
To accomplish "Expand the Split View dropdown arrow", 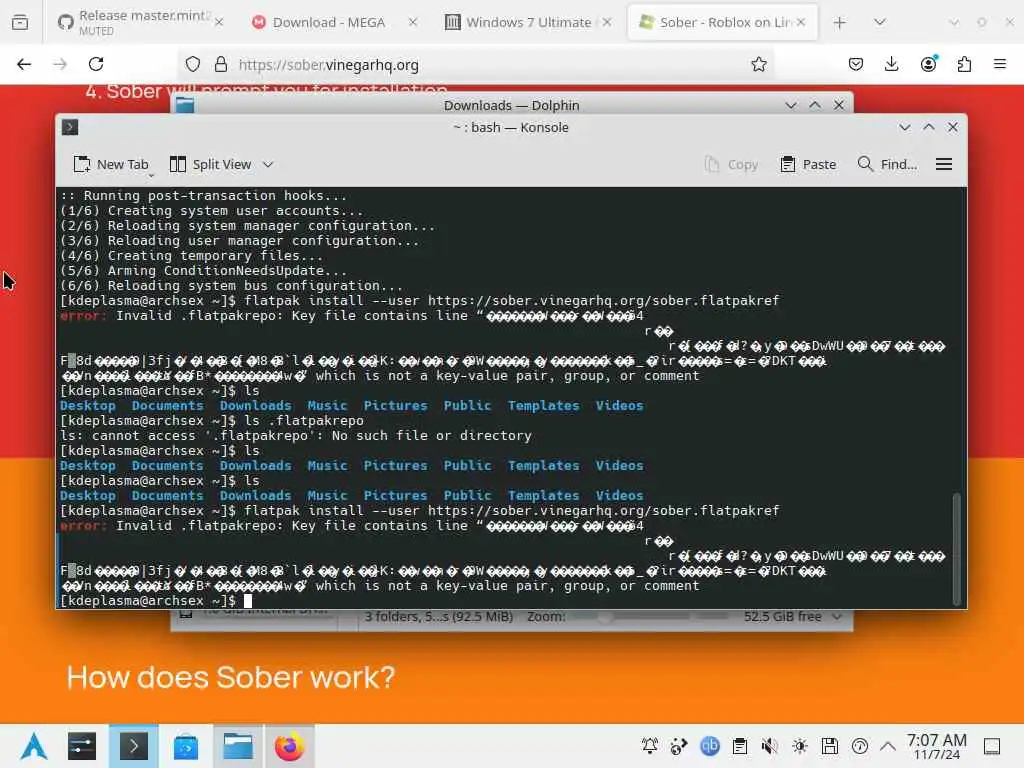I will tap(268, 165).
